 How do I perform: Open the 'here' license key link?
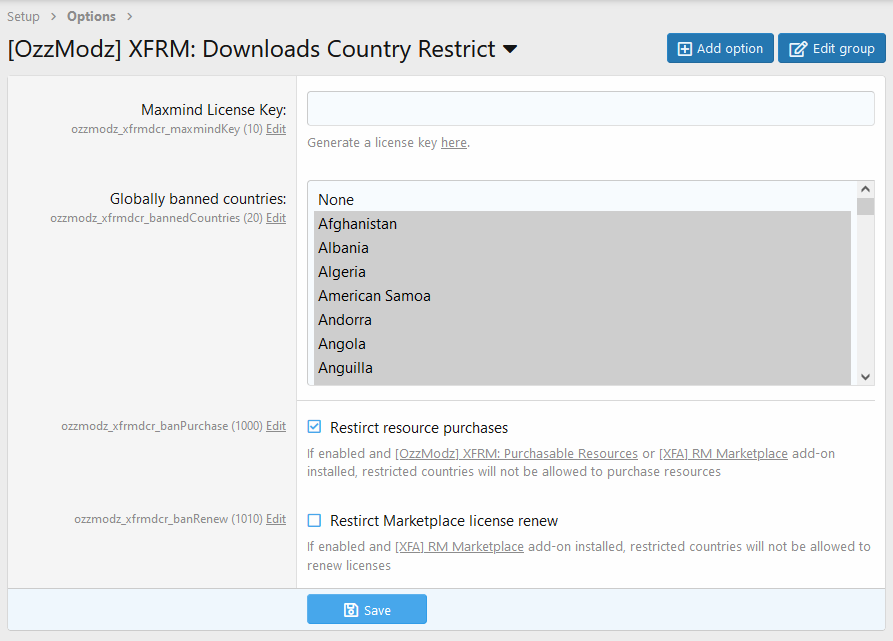tap(453, 143)
